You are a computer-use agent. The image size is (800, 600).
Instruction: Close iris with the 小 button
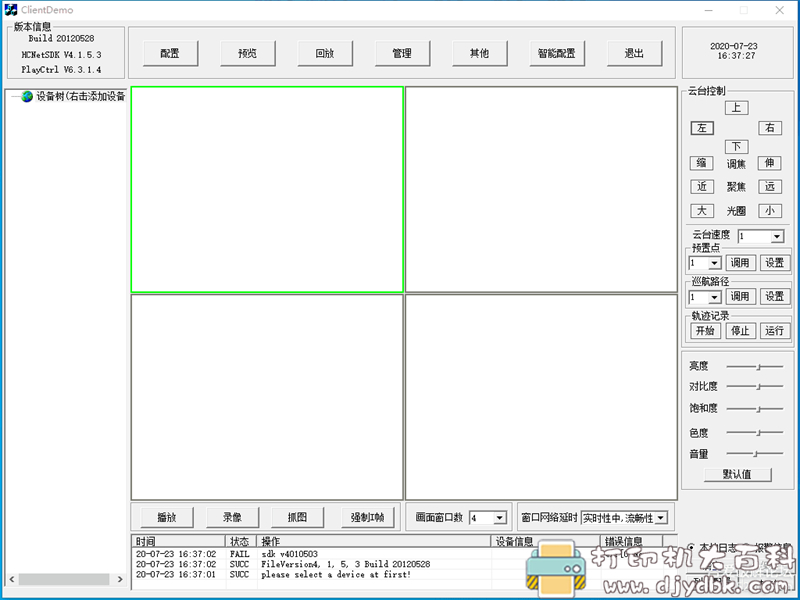(770, 211)
